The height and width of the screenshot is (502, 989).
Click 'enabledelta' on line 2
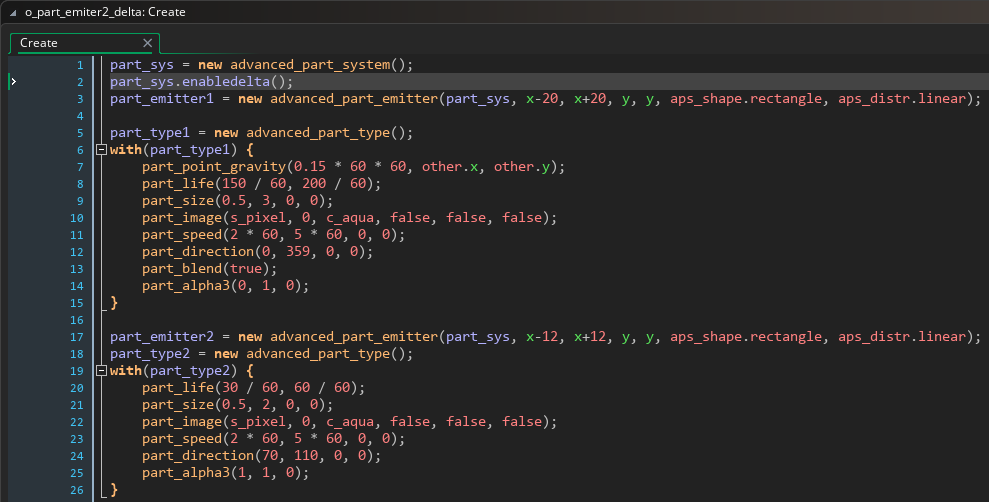coord(226,82)
